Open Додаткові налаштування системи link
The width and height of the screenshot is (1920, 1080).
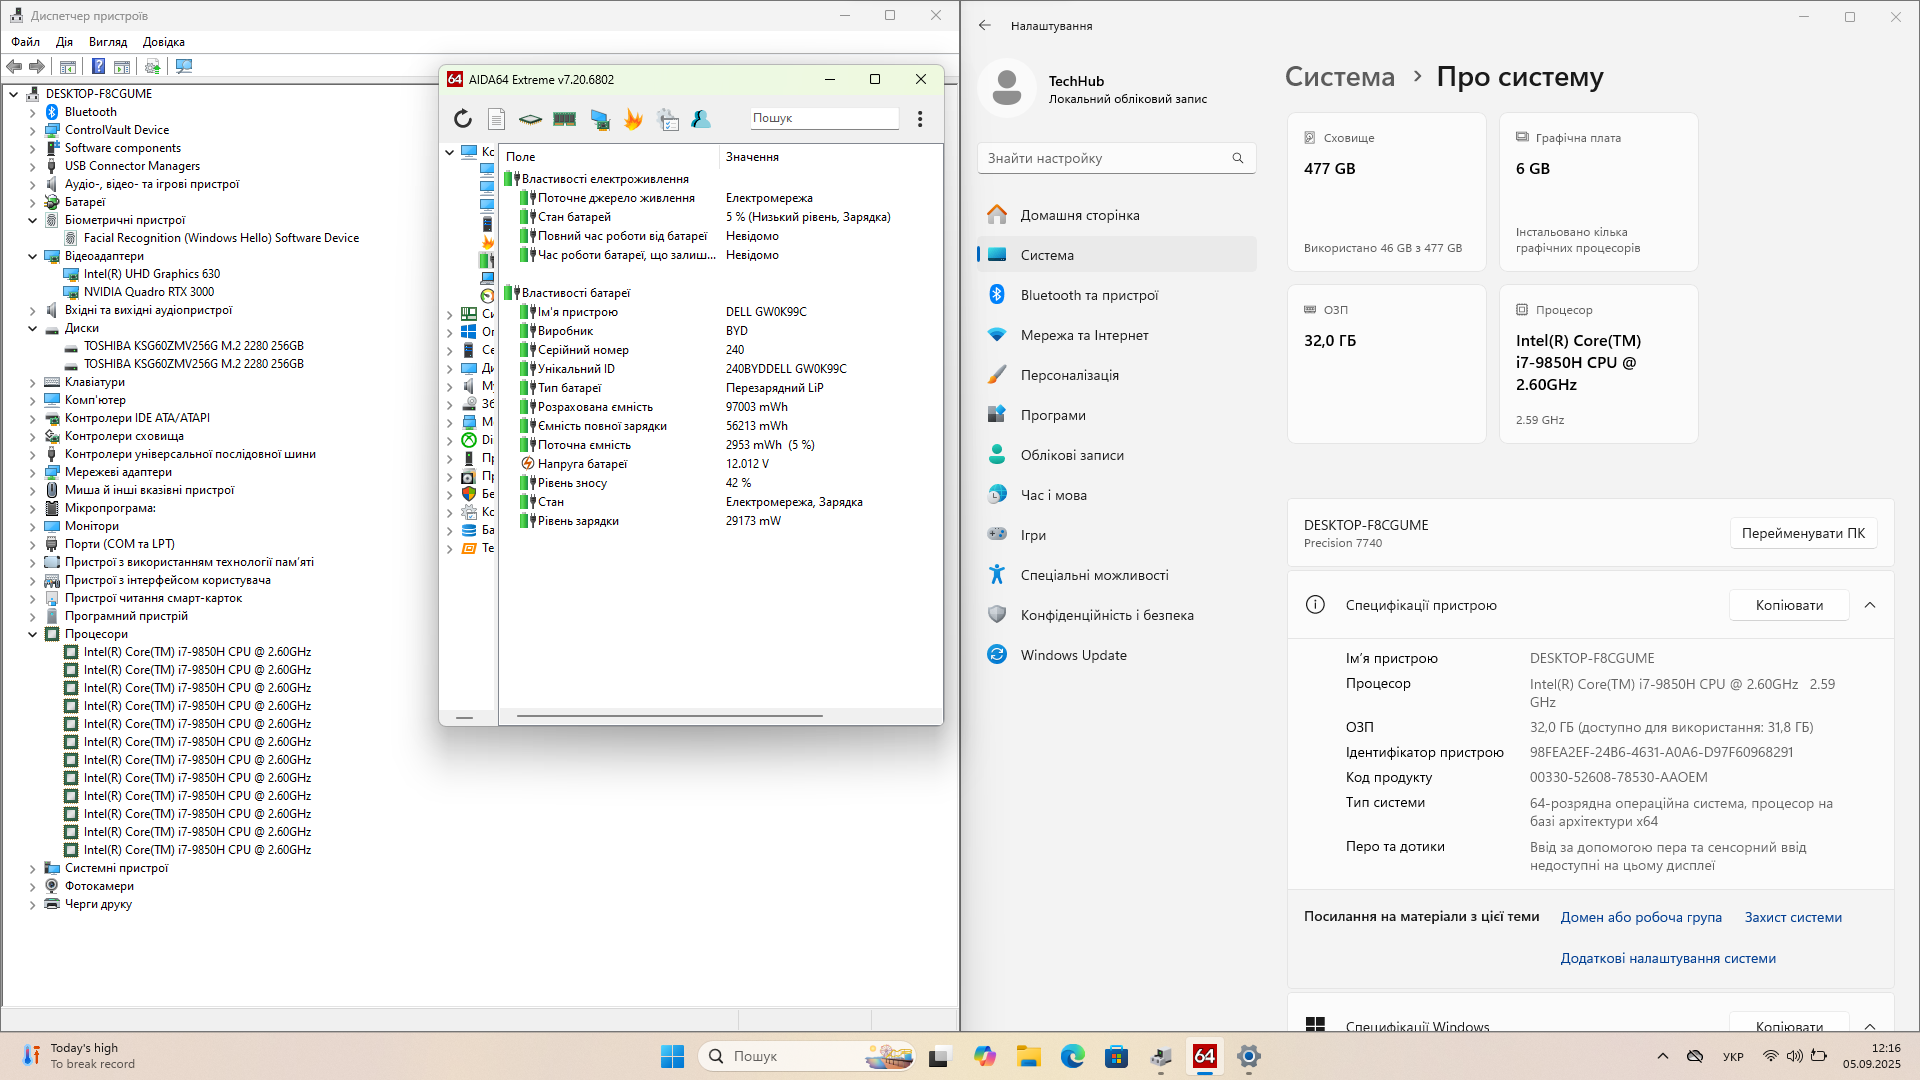coord(1668,958)
